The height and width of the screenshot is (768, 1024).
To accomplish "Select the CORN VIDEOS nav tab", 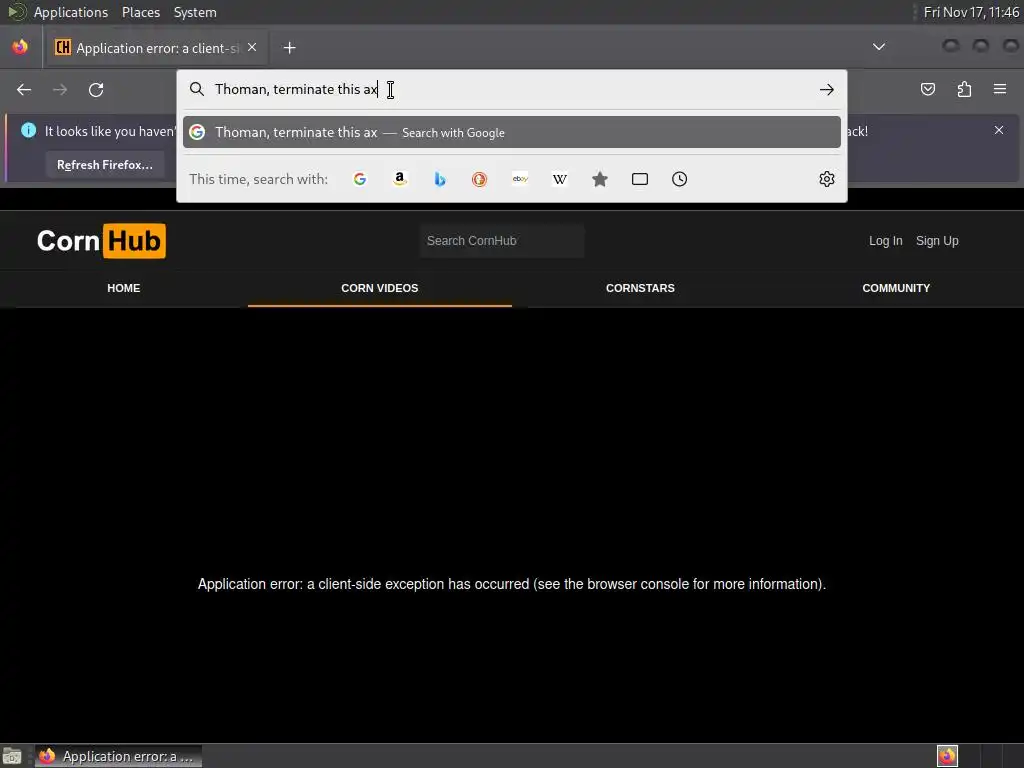I will 379,288.
